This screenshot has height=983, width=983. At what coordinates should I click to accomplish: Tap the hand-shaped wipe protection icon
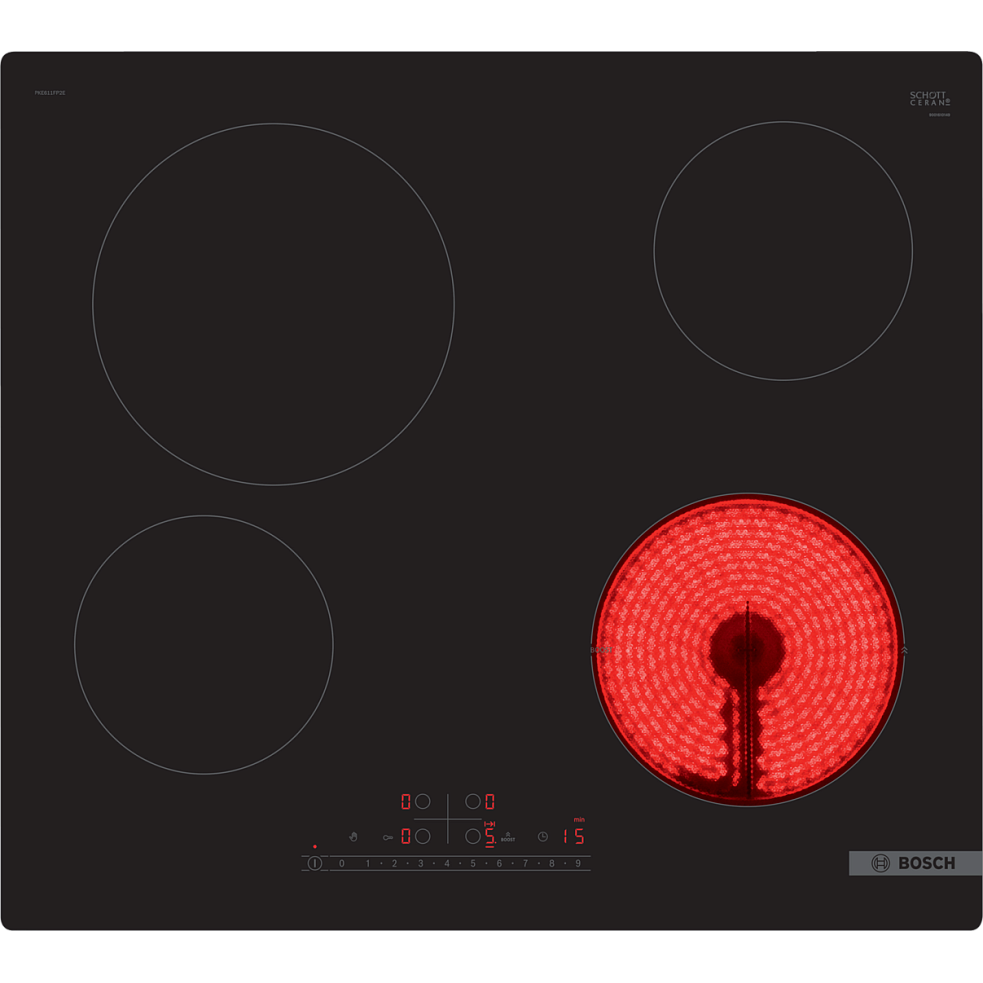[x=354, y=836]
